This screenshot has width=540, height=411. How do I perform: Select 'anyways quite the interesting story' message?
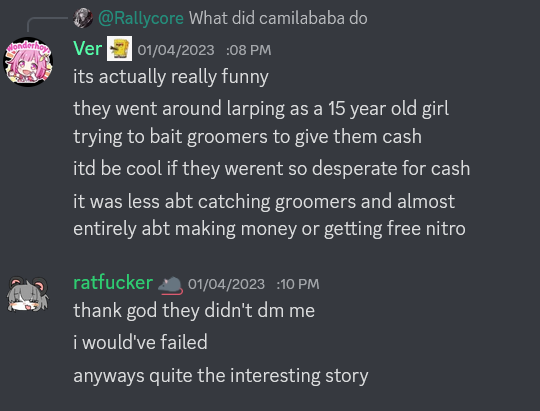pyautogui.click(x=221, y=376)
